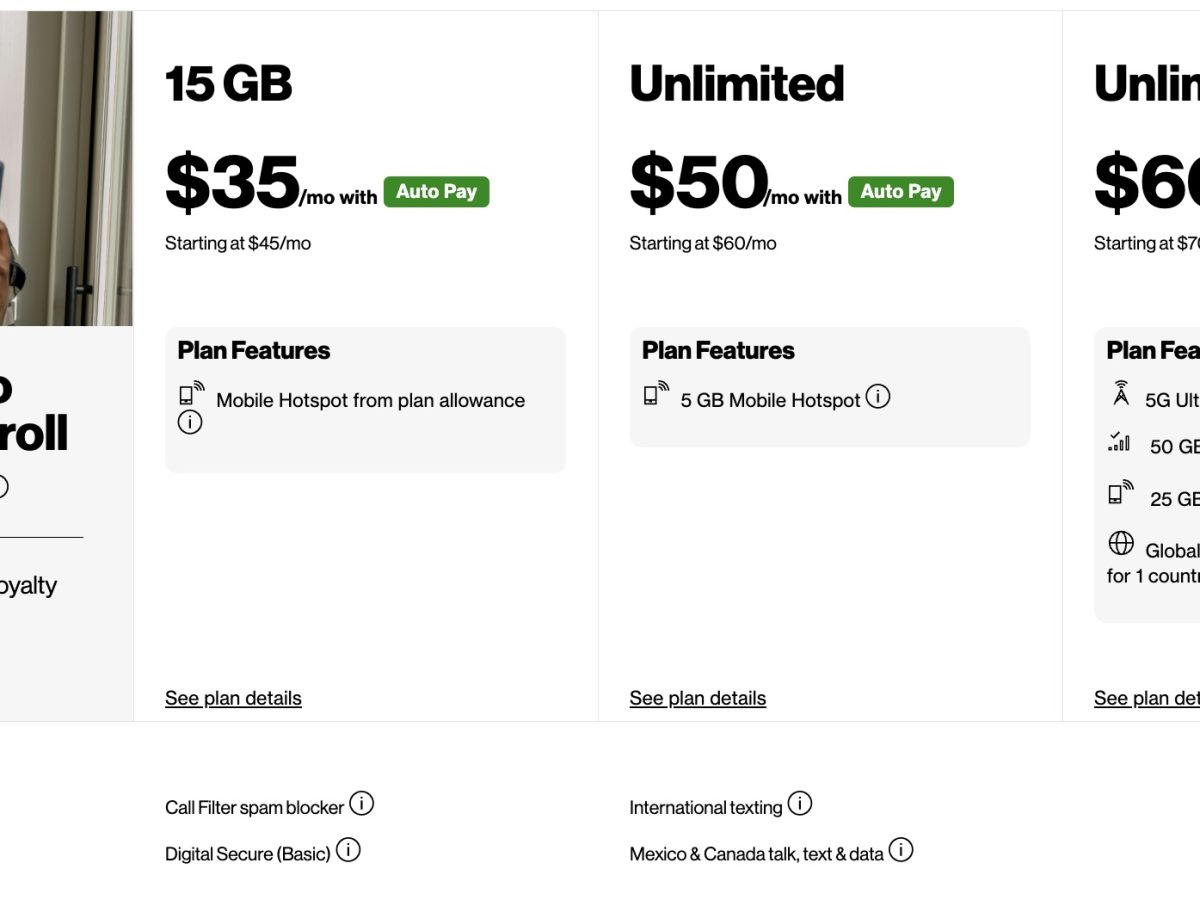Screen dimensions: 1200x900
Task: Click the hotspot icon beside 25 GB
Action: [1120, 492]
